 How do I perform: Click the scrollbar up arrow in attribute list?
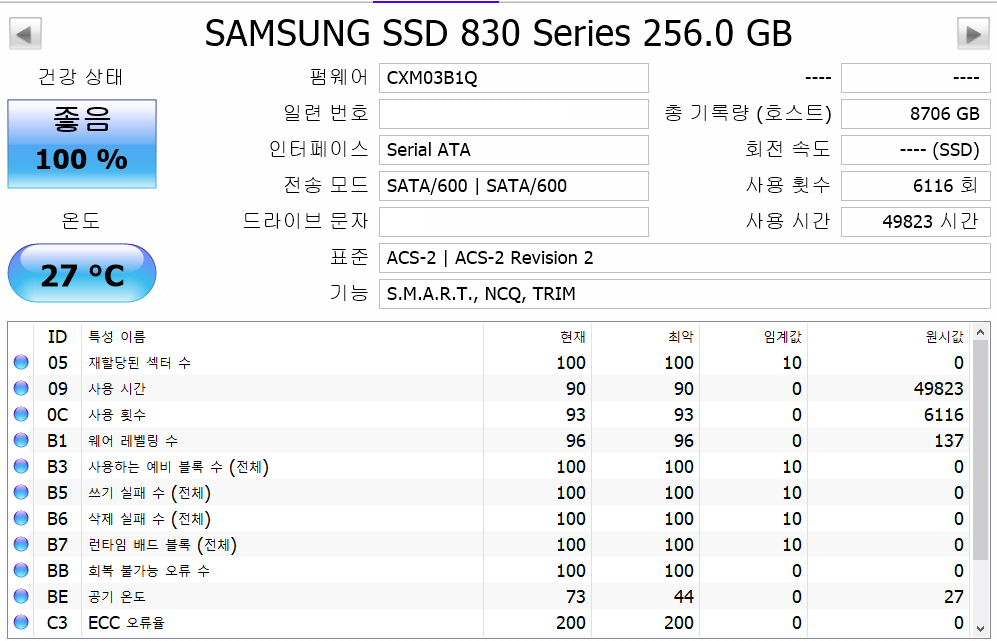pos(980,332)
